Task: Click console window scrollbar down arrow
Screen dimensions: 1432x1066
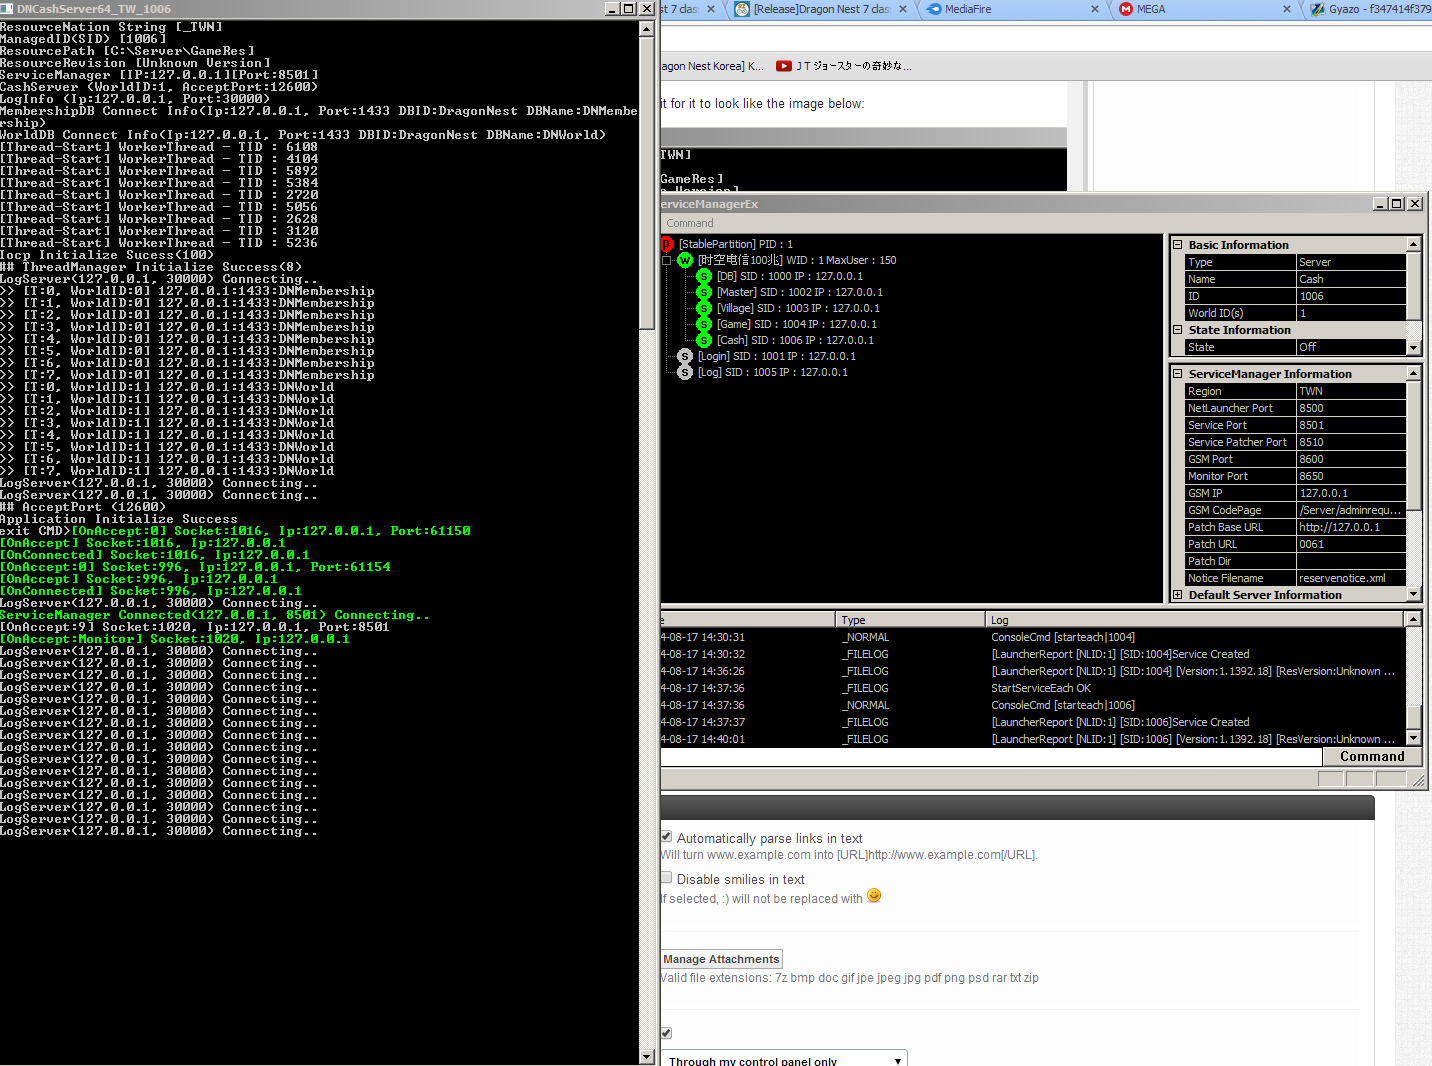Action: point(646,1057)
